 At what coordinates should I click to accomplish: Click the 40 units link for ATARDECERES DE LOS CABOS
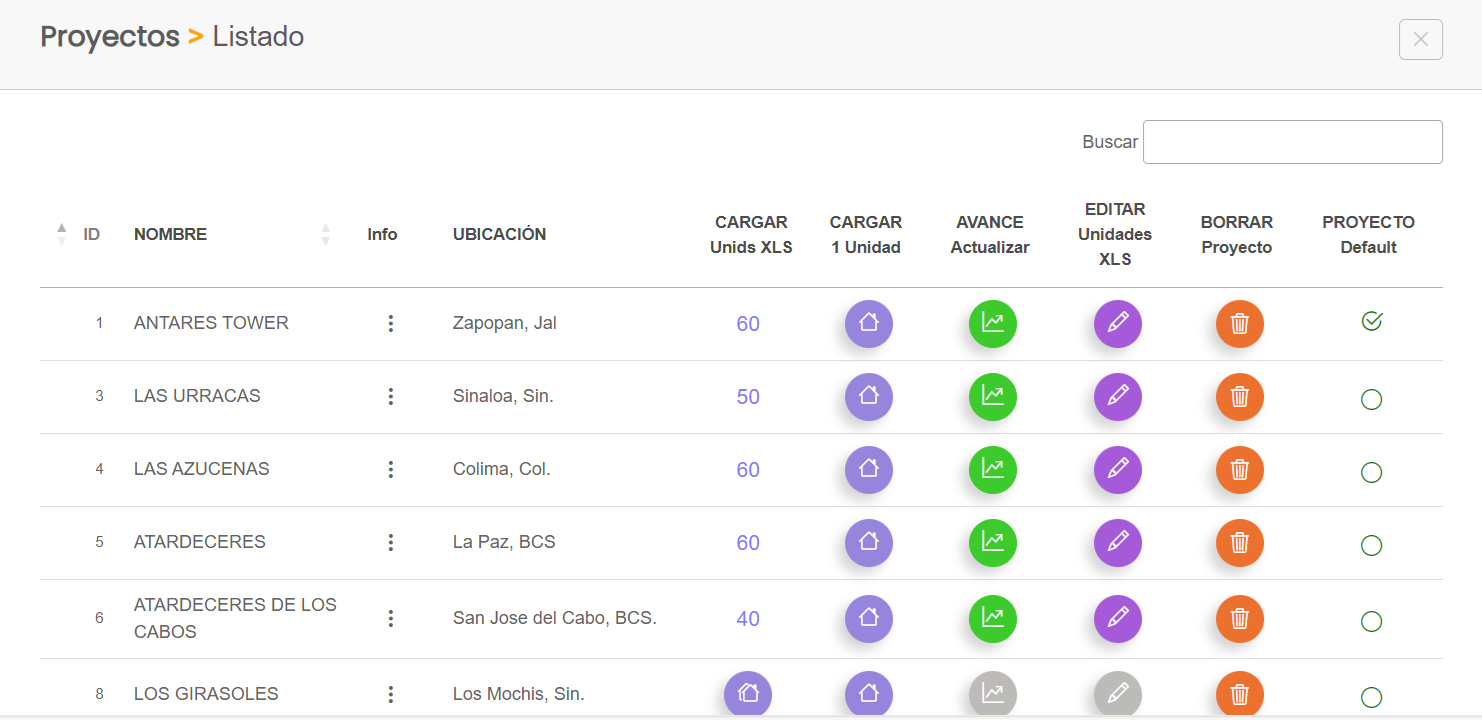click(x=748, y=619)
